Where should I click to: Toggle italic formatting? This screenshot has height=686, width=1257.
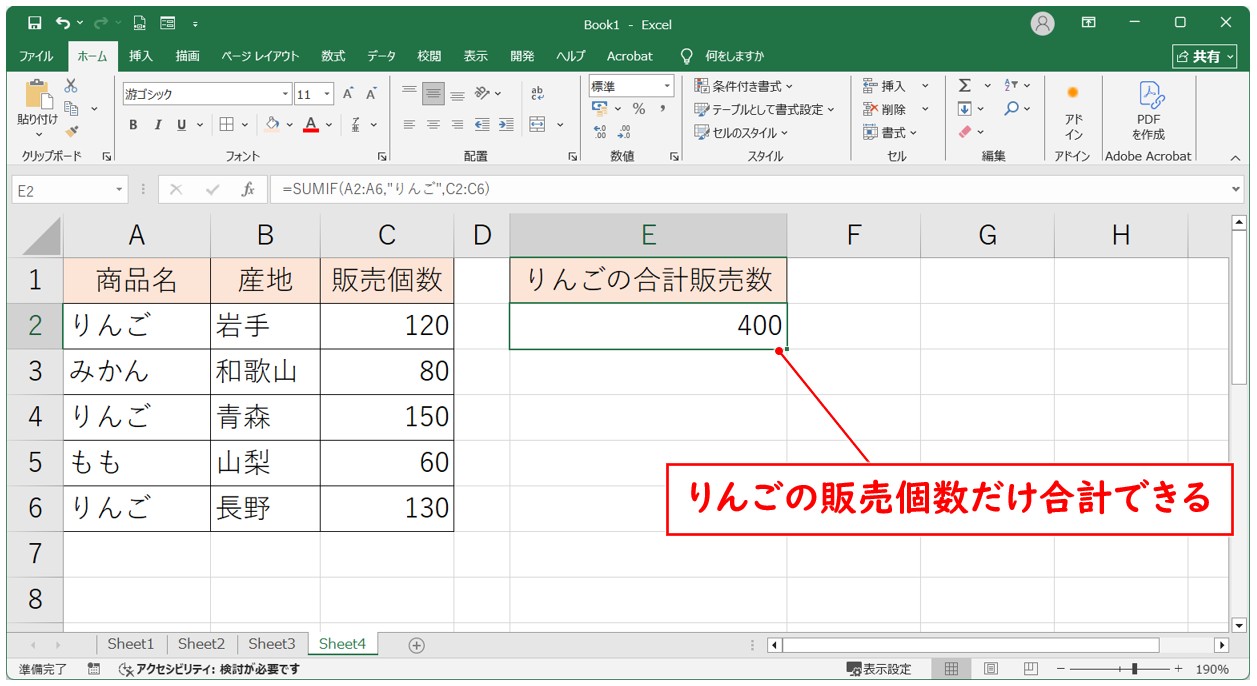[x=157, y=125]
